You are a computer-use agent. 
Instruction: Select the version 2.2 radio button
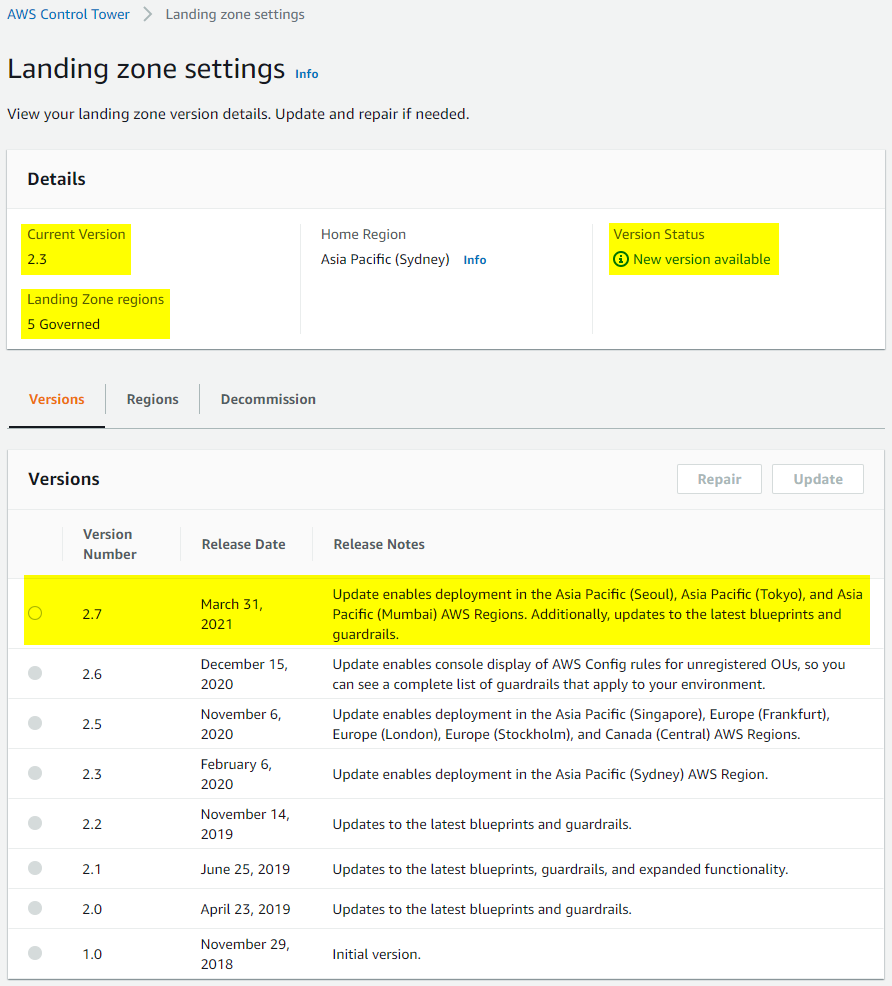pos(35,823)
